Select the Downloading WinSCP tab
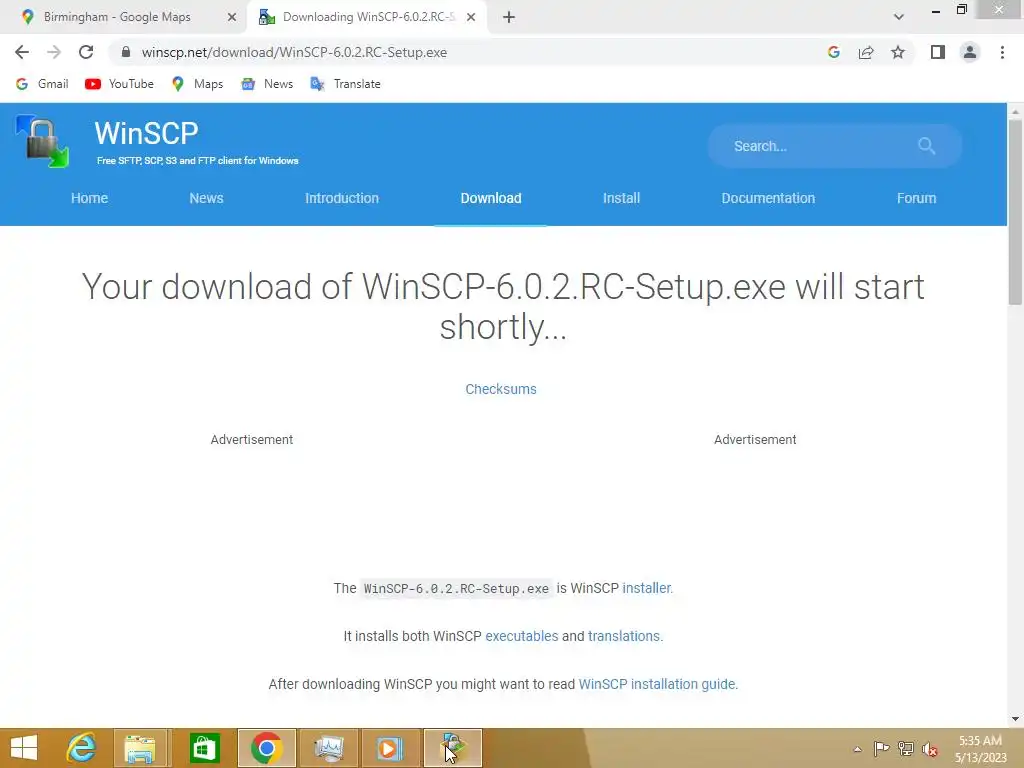The height and width of the screenshot is (768, 1024). [x=367, y=17]
